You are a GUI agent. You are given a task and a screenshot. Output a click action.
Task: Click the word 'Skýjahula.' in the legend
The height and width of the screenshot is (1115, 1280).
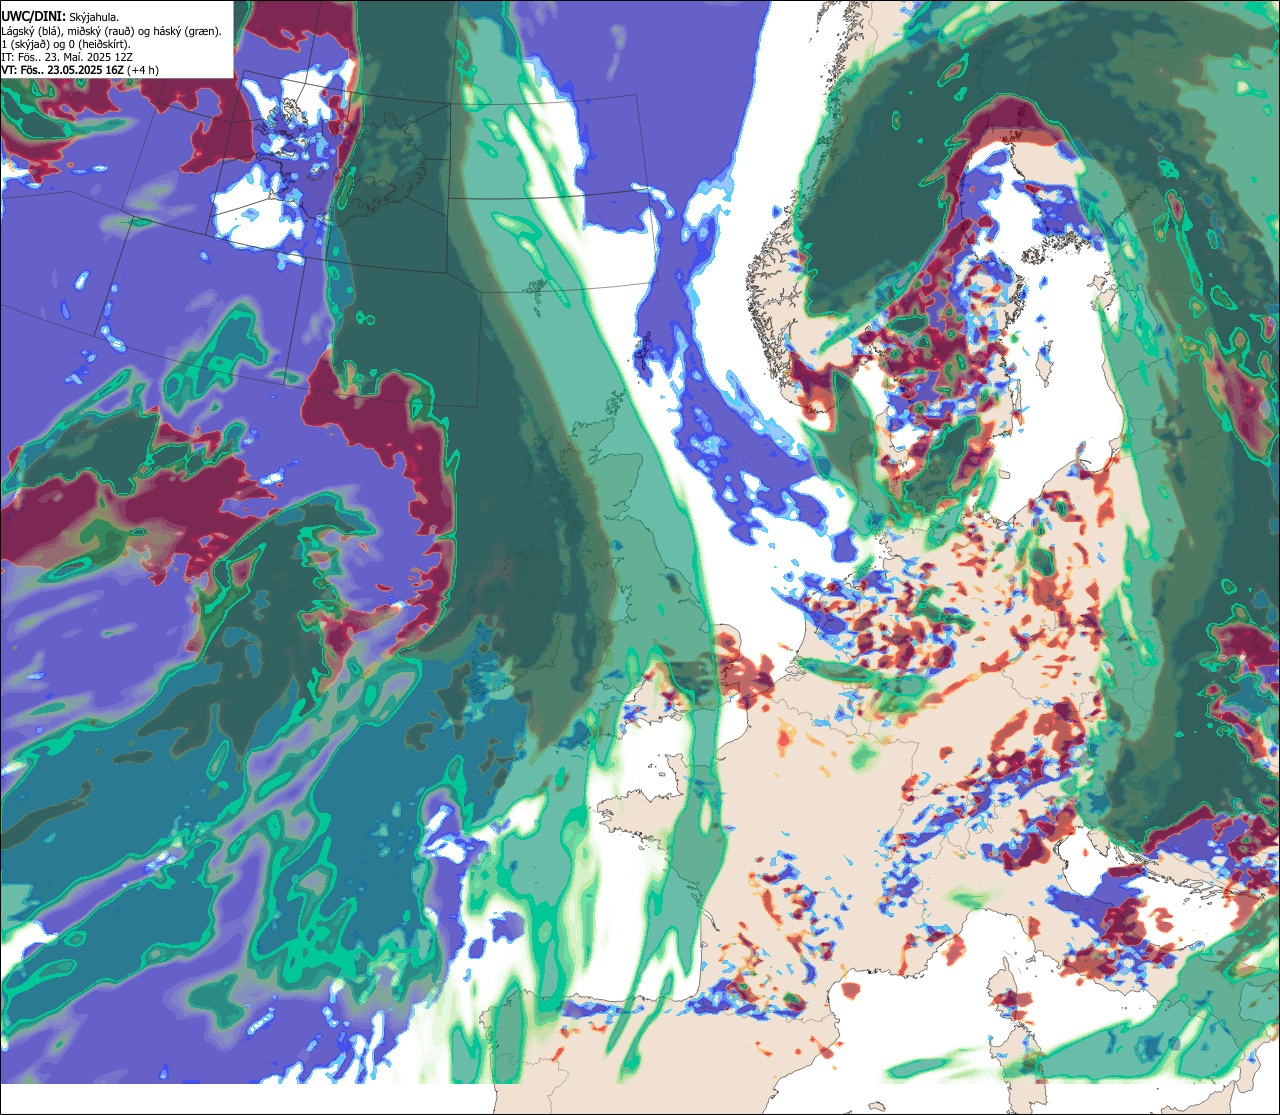[94, 18]
